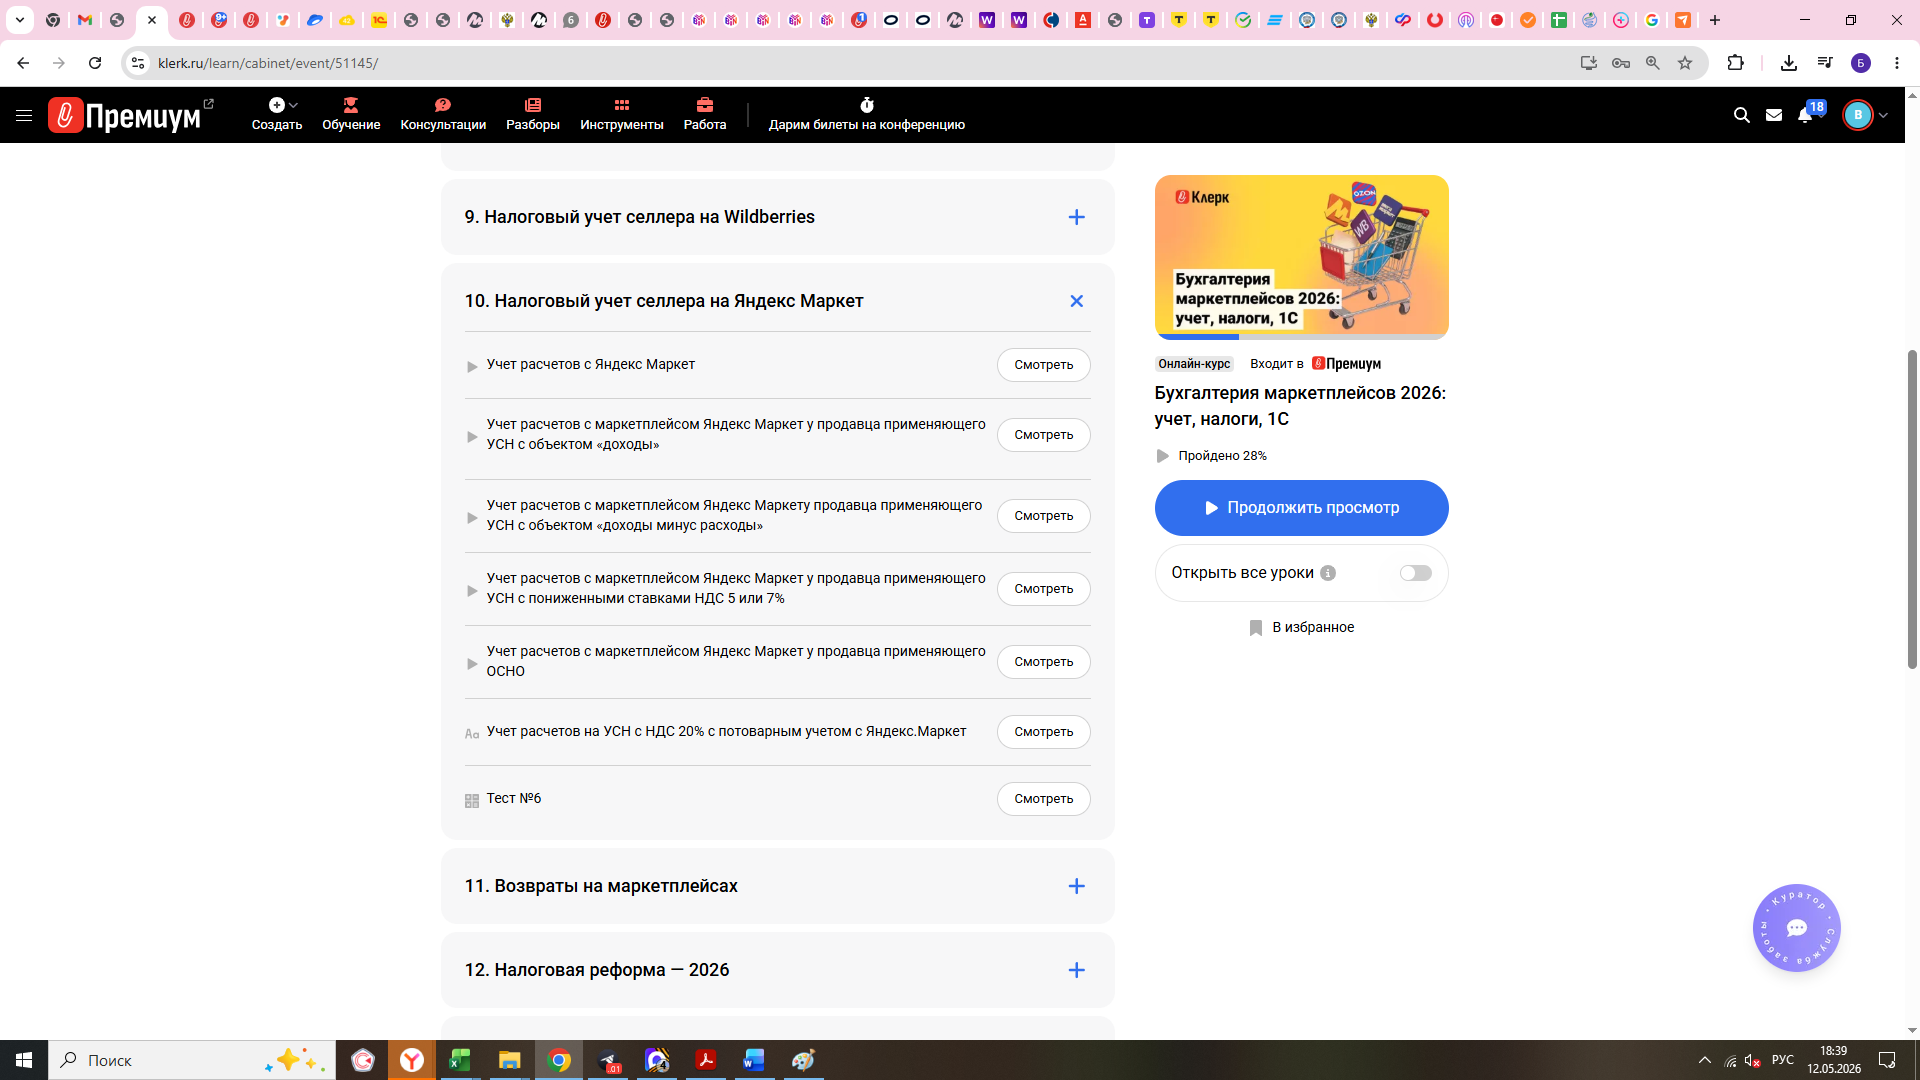This screenshot has width=1920, height=1080.
Task: Open the Создать dropdown in the header
Action: [x=277, y=114]
